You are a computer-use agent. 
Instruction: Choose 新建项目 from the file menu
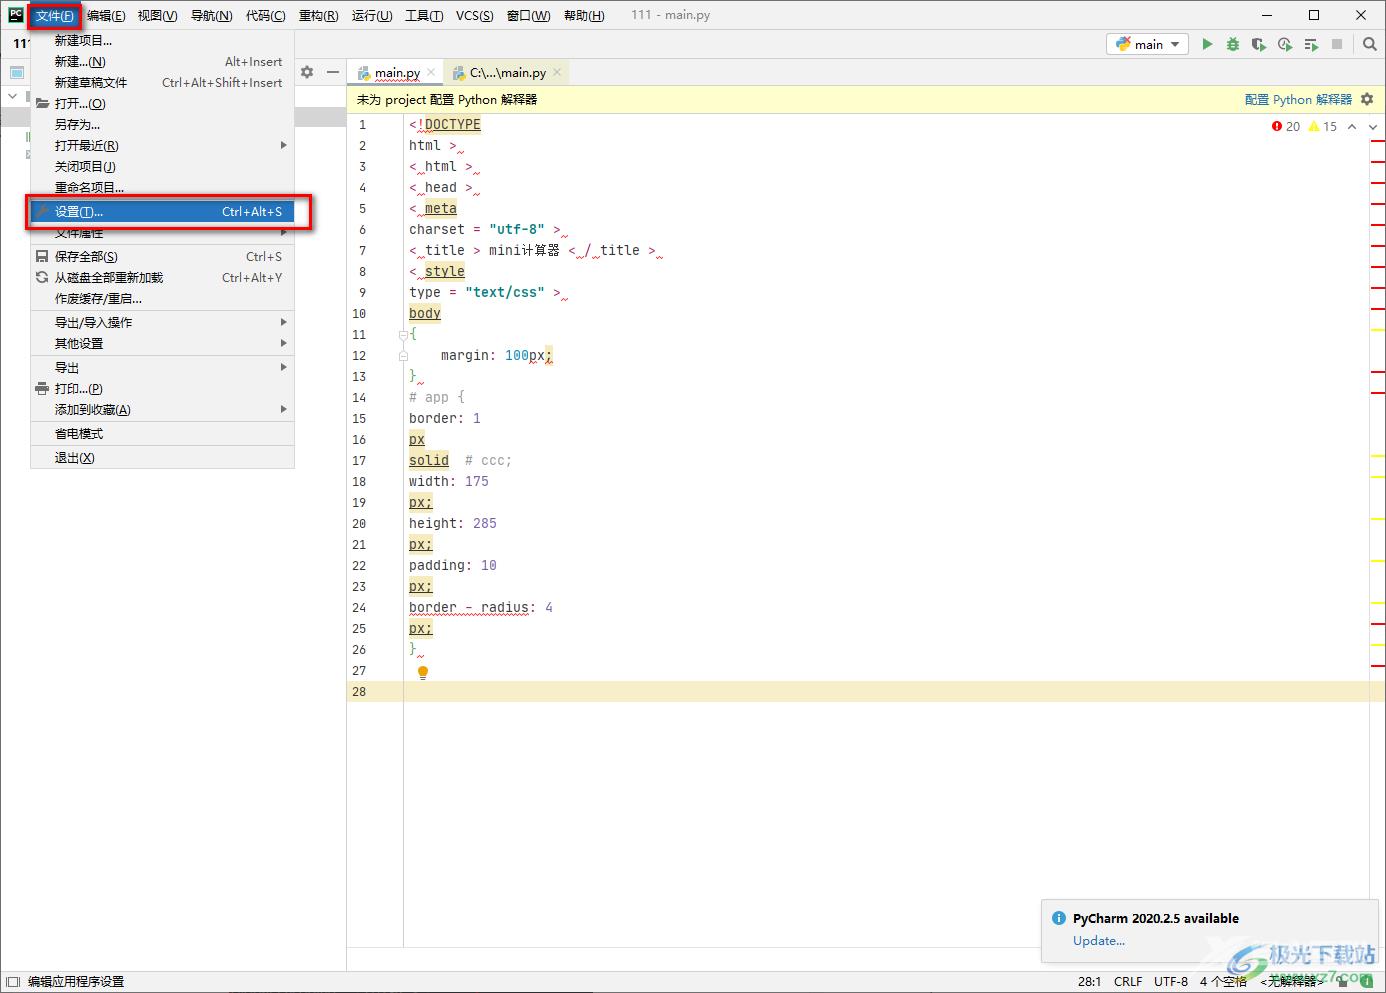point(163,41)
